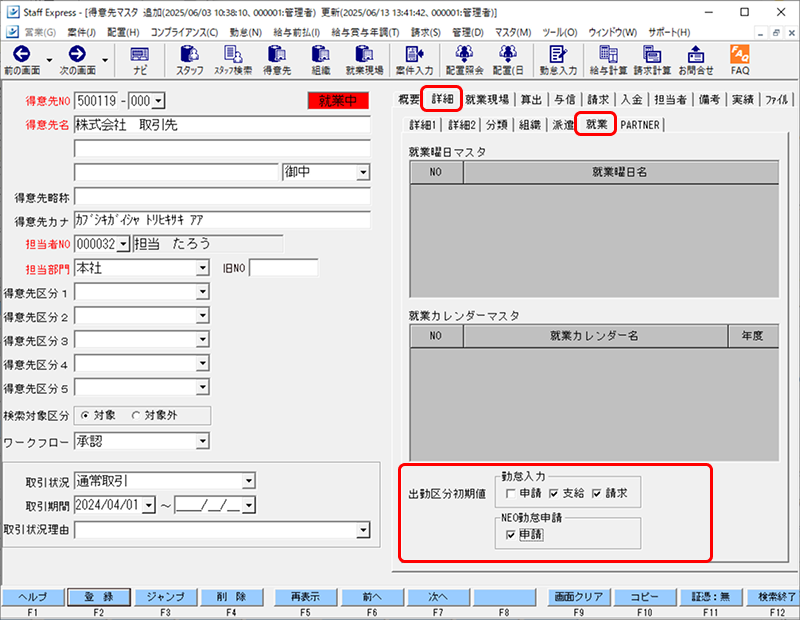
Task: Switch to the 就業現場 tab
Action: [x=487, y=99]
